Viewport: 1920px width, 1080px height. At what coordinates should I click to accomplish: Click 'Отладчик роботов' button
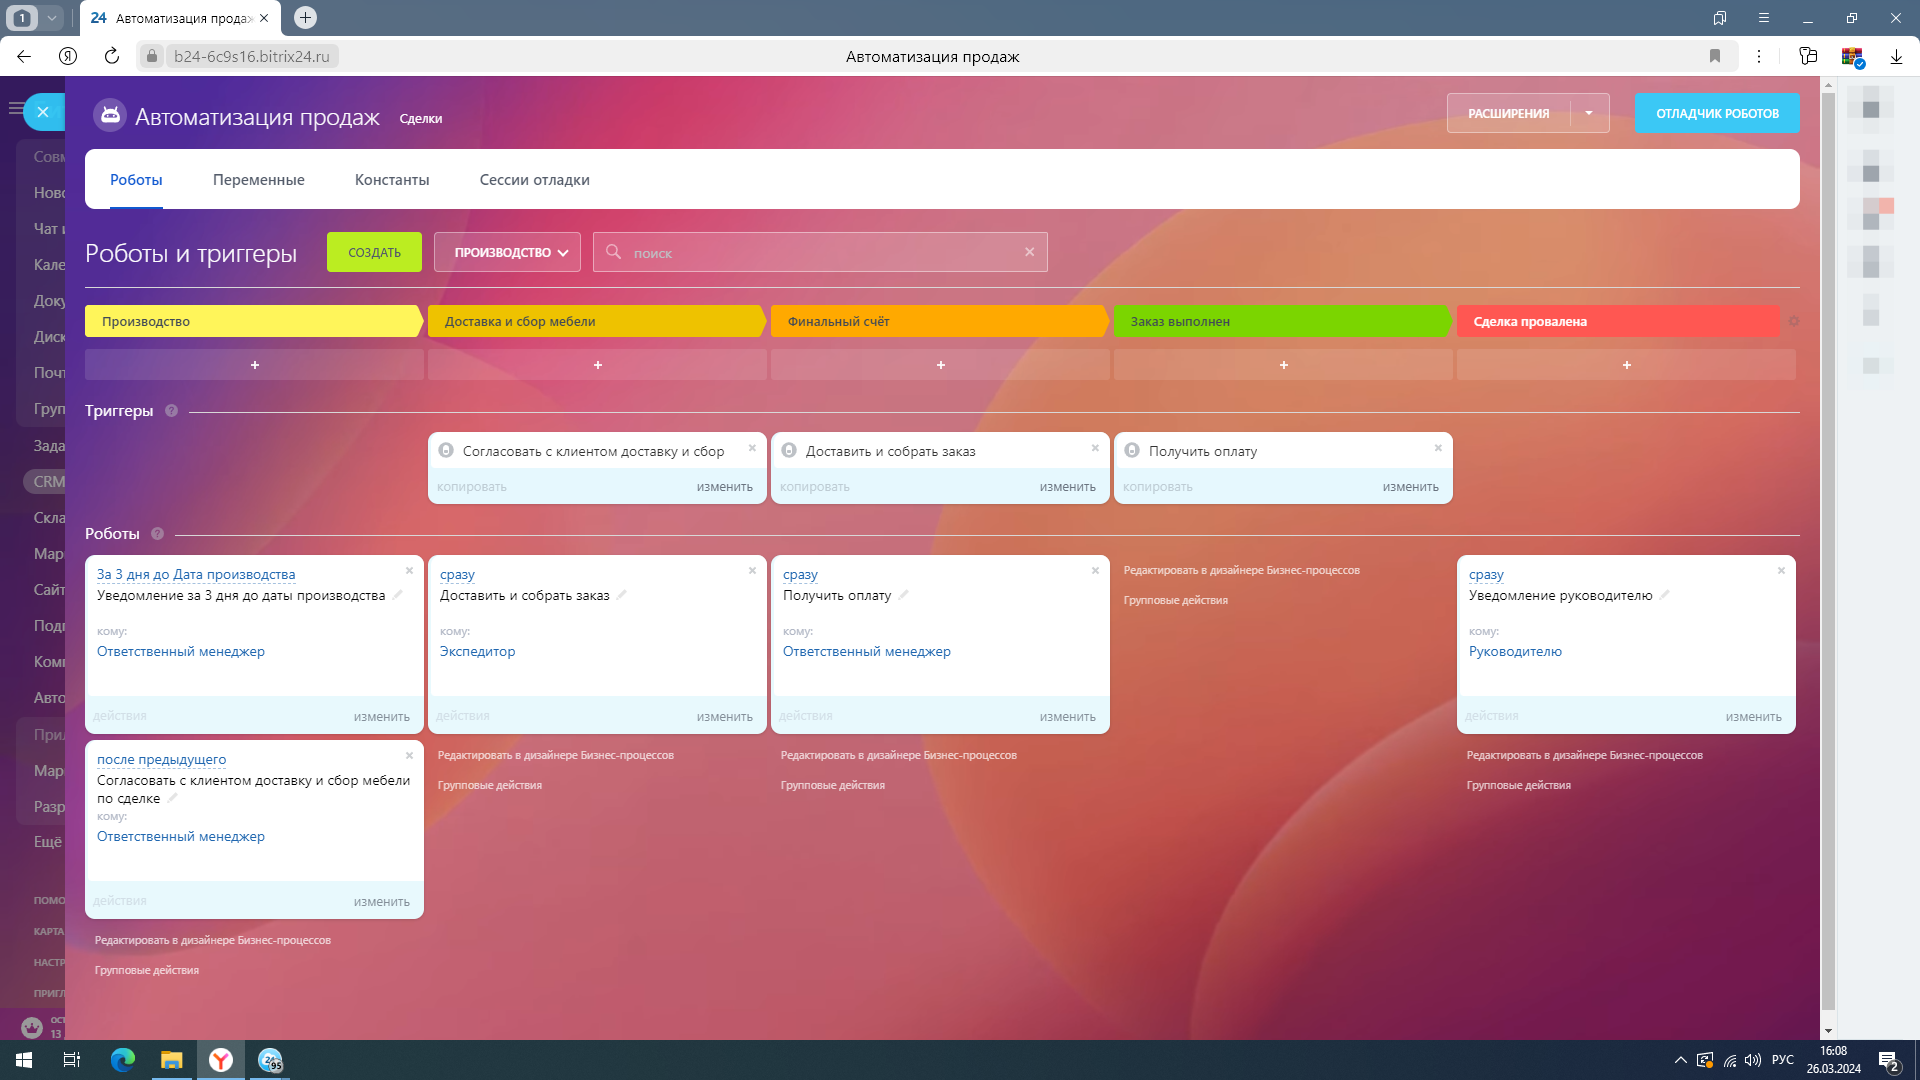coord(1717,114)
